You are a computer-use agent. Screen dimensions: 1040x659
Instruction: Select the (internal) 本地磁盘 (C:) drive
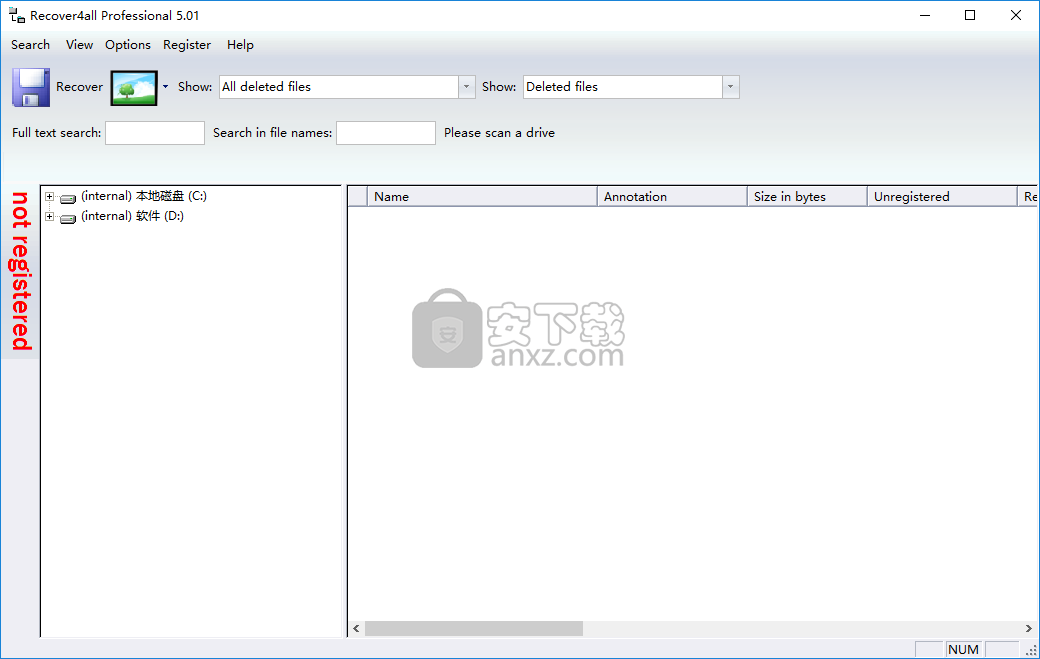pyautogui.click(x=144, y=196)
